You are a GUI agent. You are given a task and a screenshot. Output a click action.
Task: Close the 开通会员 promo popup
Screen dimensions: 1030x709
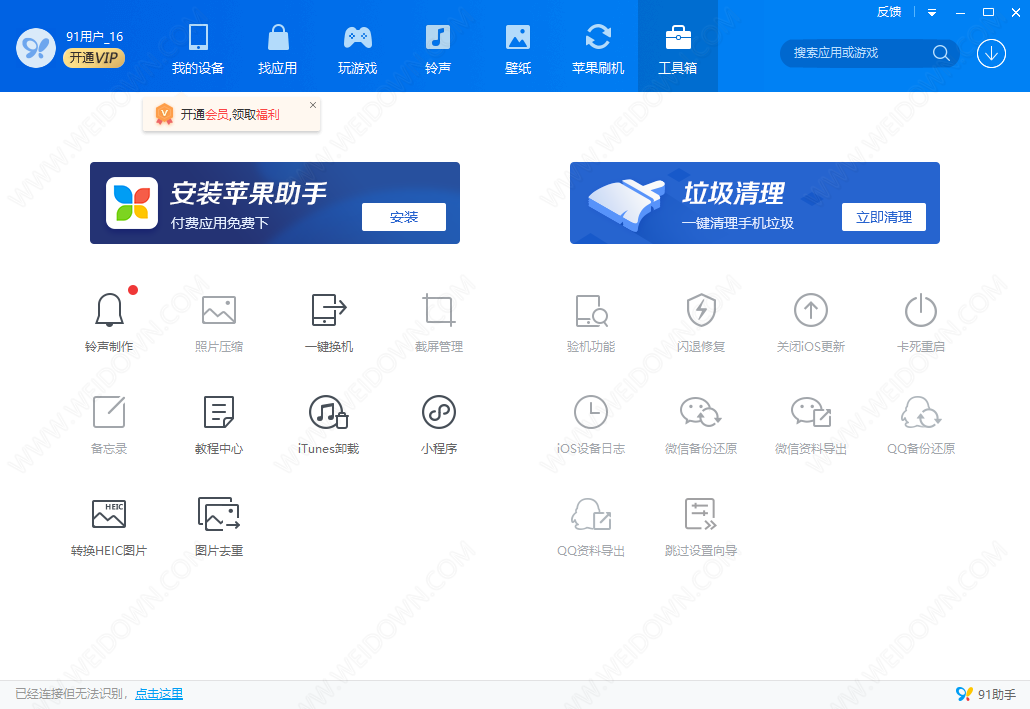coord(313,105)
